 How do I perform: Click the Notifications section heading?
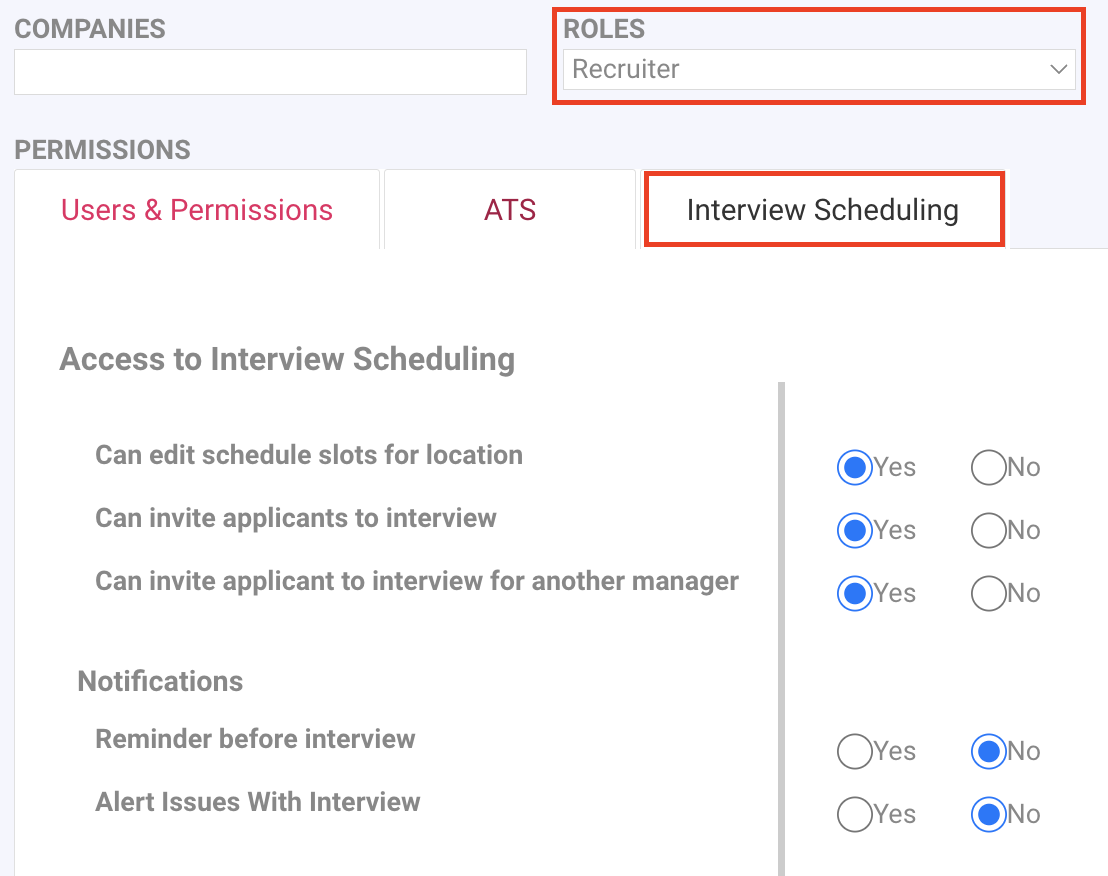160,681
